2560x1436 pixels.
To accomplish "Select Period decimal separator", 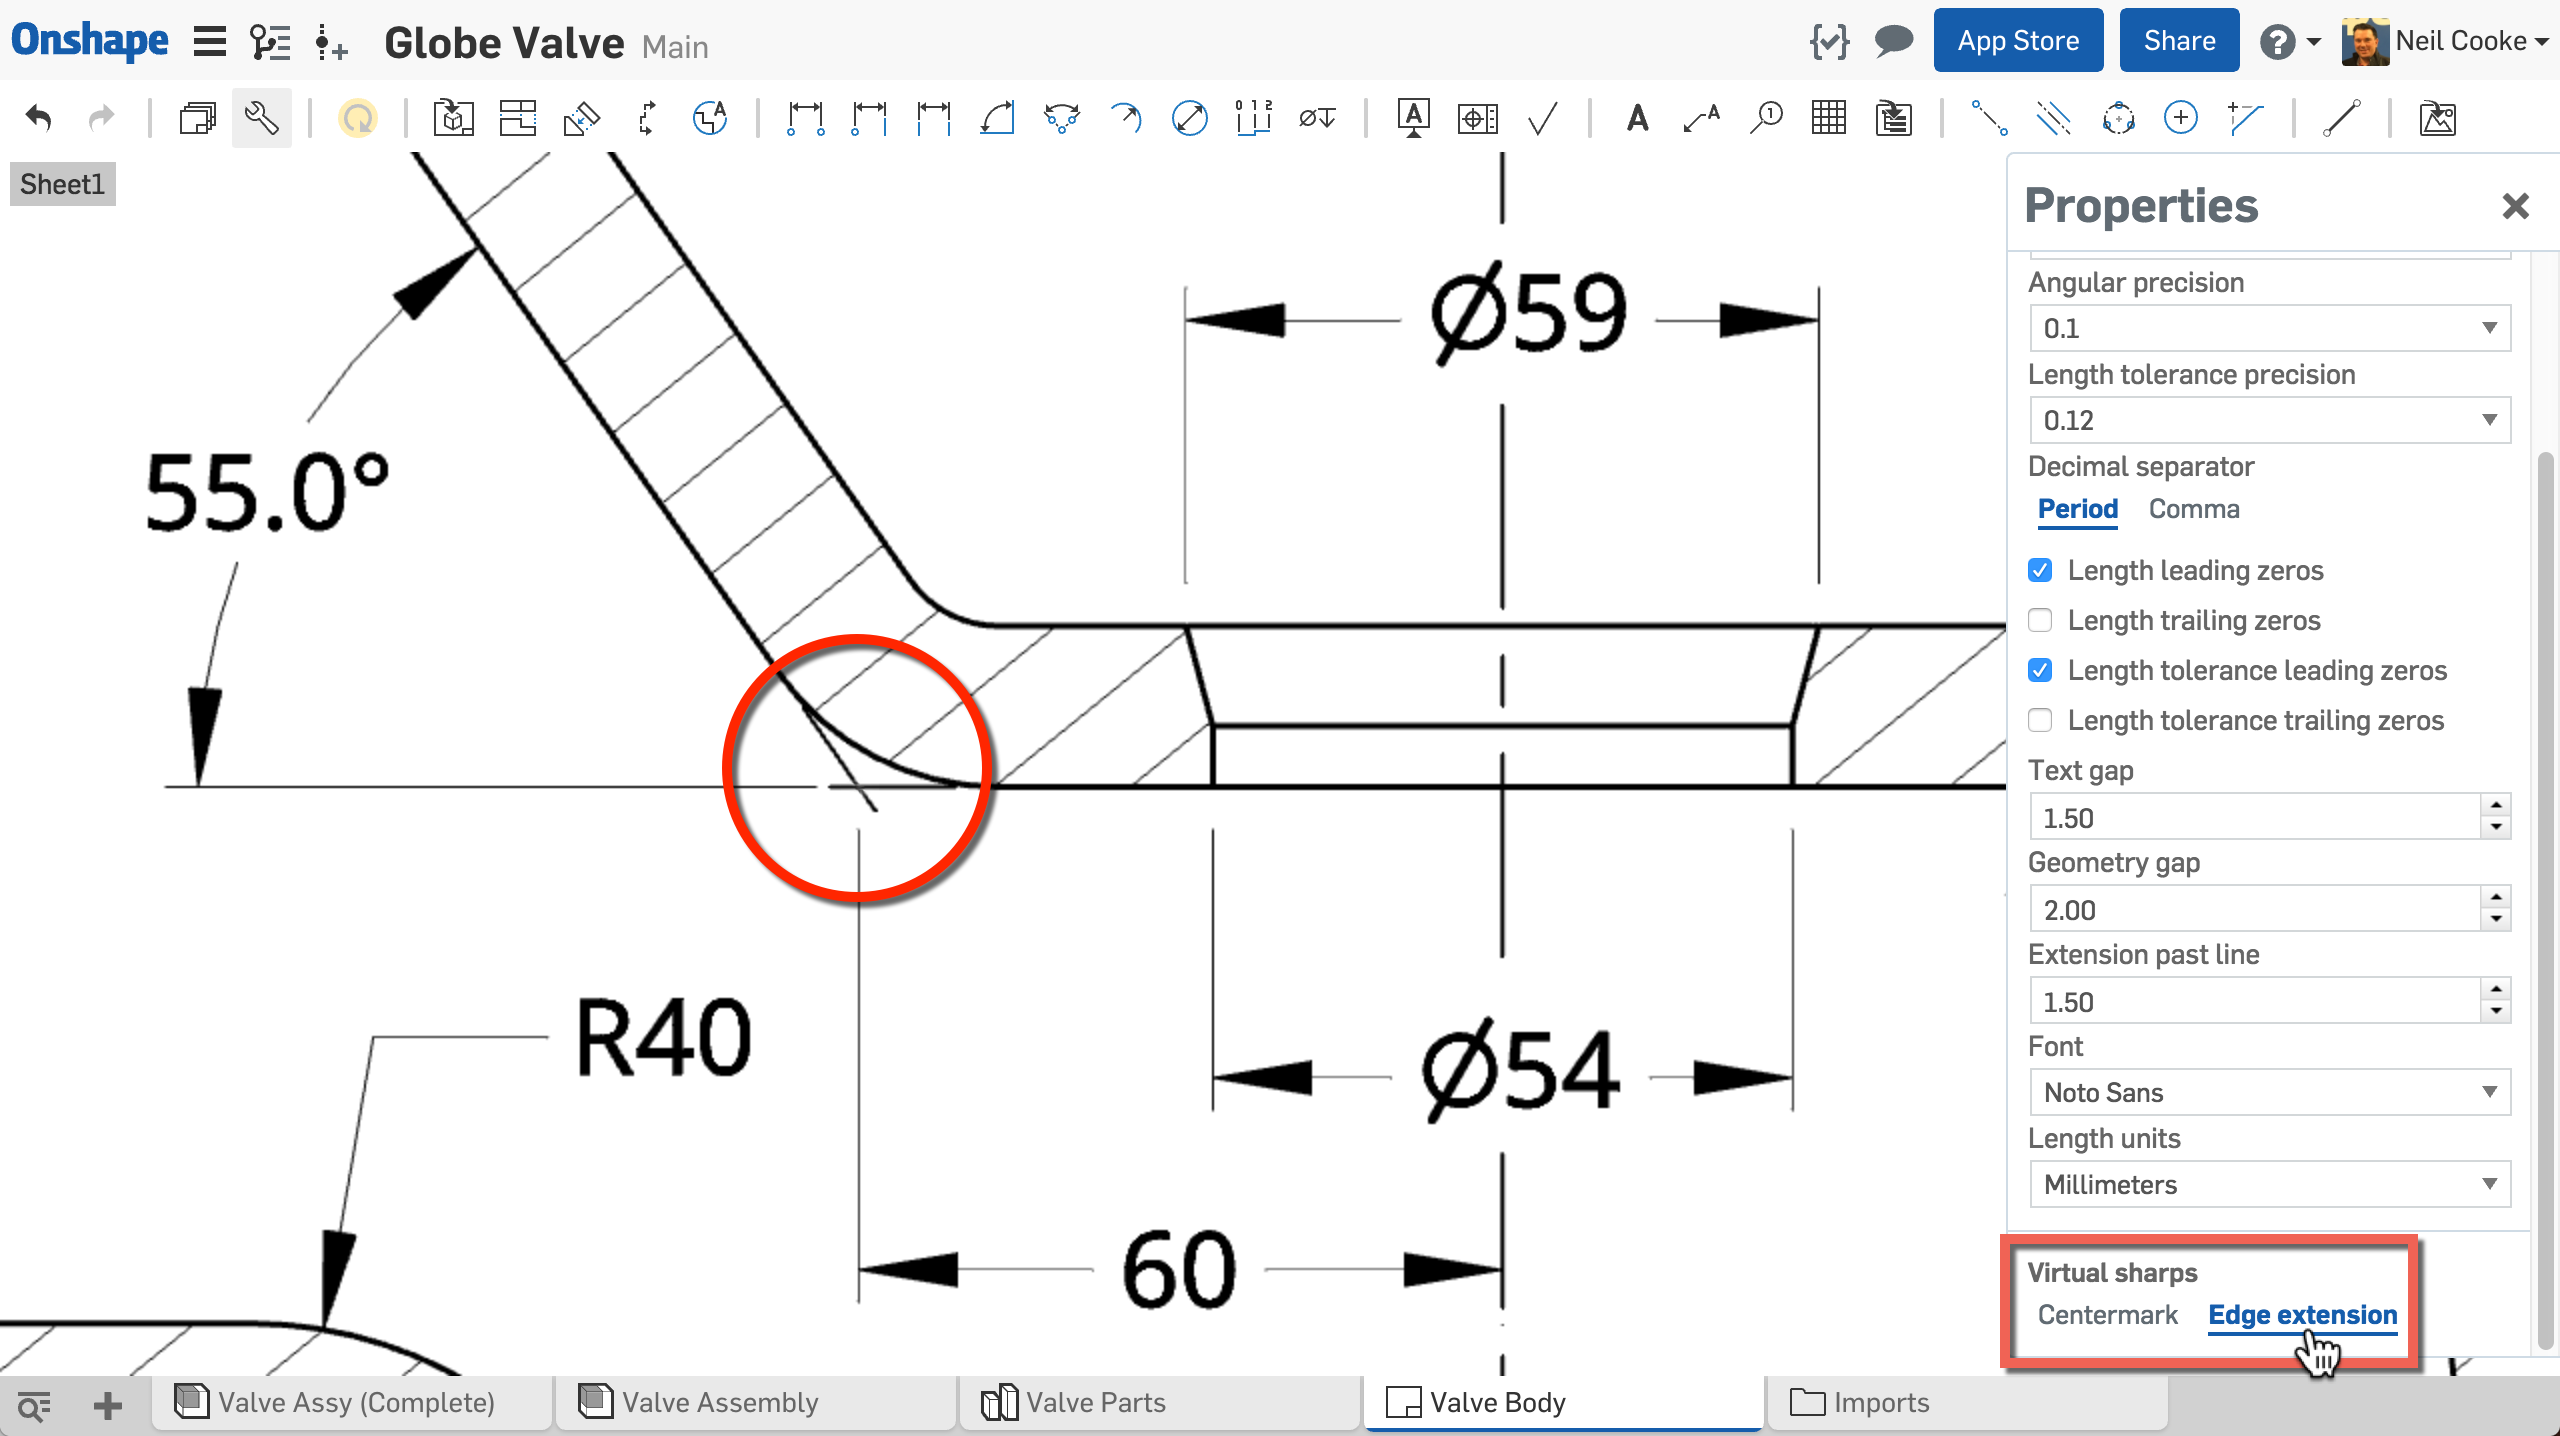I will coord(2078,509).
